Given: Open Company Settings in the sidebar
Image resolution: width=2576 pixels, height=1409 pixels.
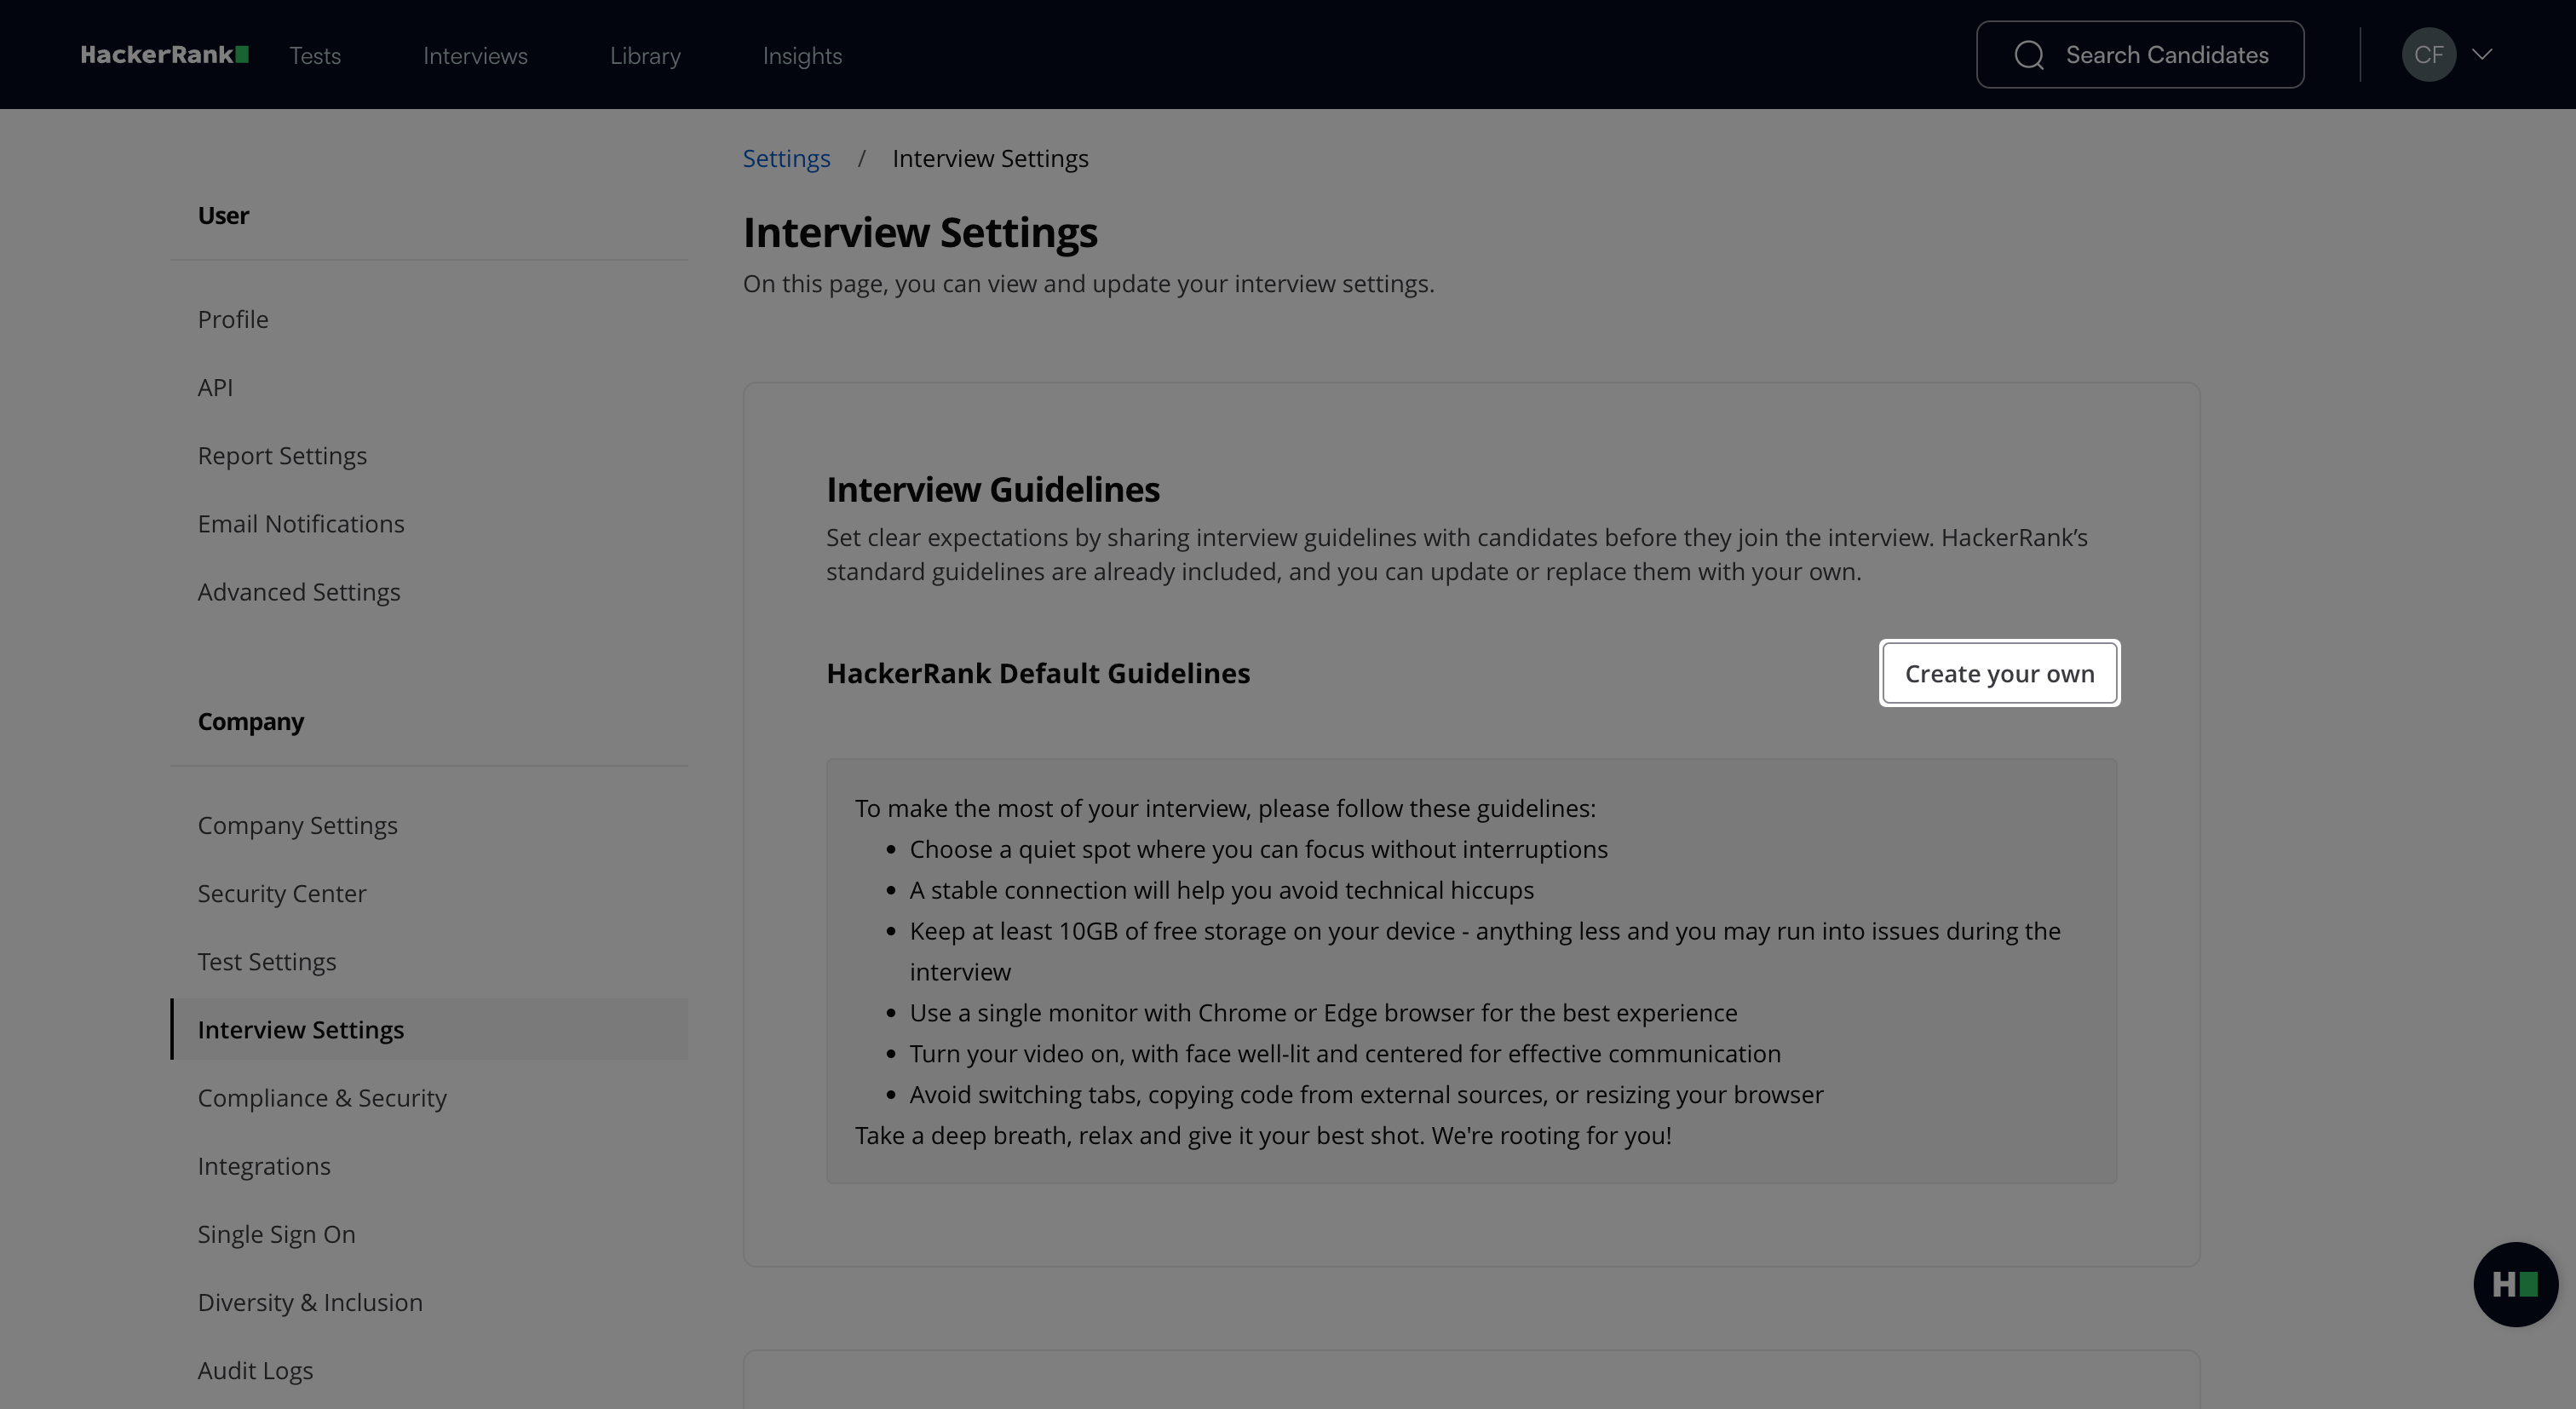Looking at the screenshot, I should coord(297,826).
